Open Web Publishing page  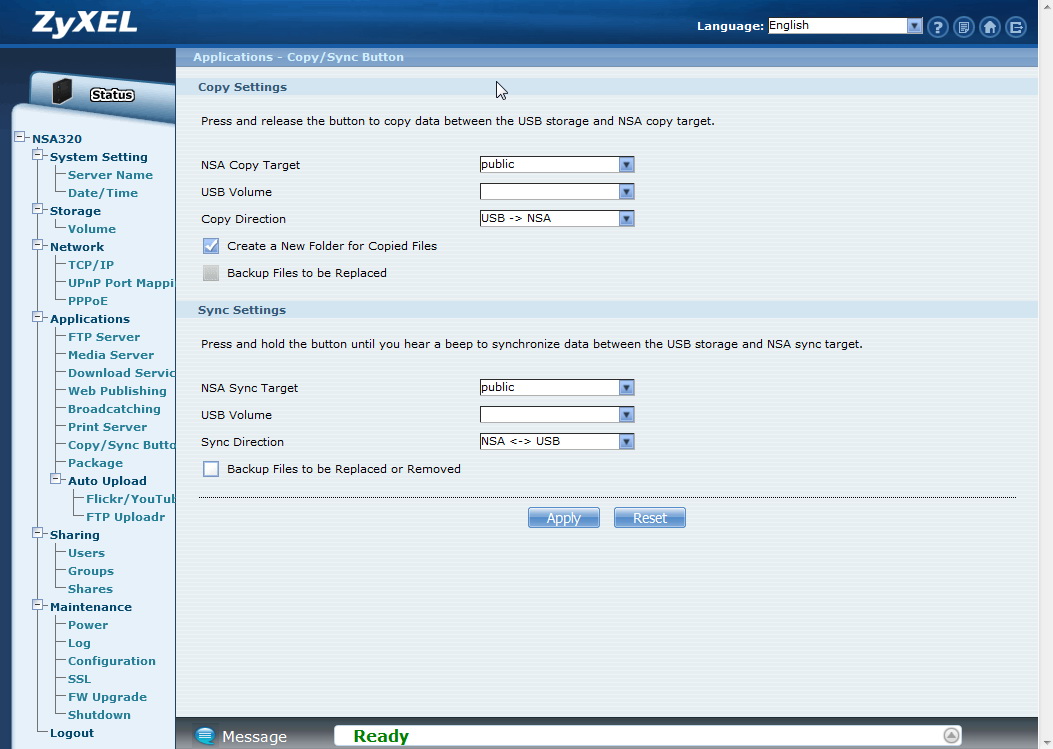pyautogui.click(x=117, y=391)
